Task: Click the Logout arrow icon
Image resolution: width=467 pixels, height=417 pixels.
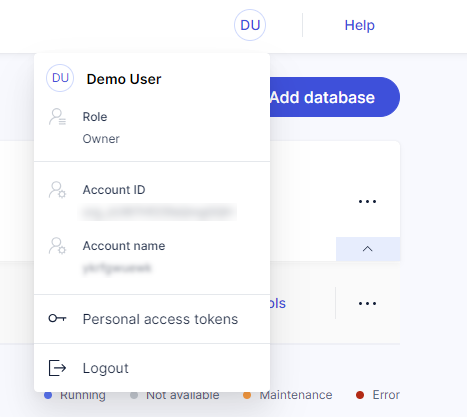Action: point(57,368)
